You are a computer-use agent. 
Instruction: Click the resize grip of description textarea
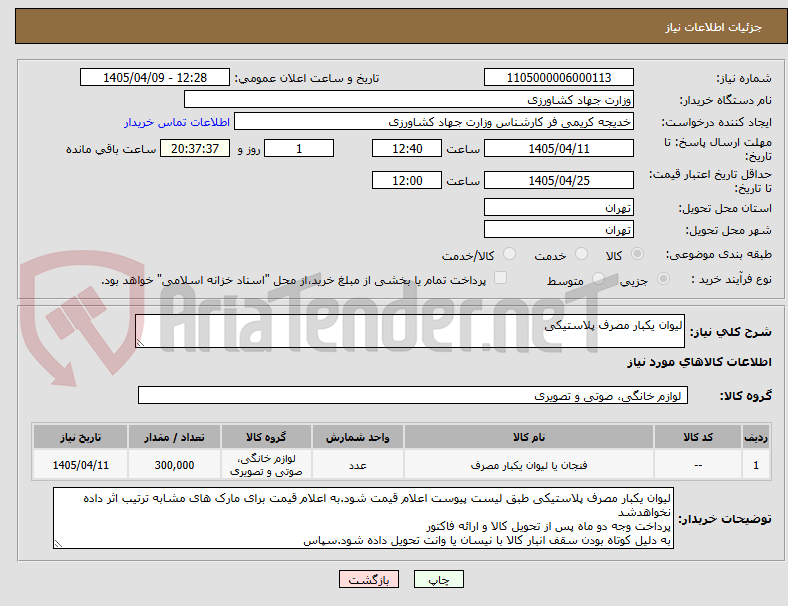coord(140,343)
